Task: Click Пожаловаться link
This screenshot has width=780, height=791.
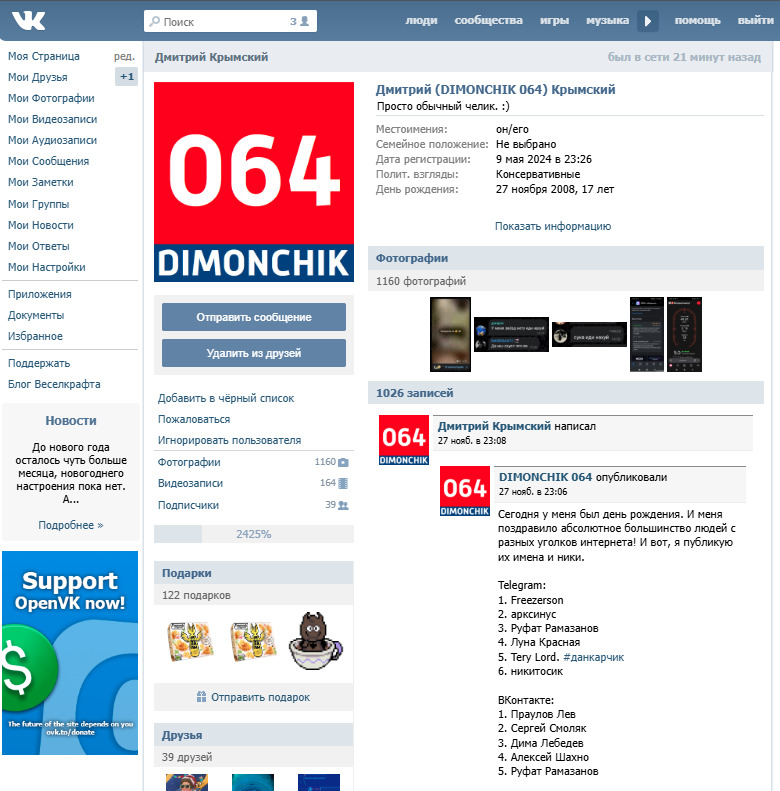Action: point(194,419)
